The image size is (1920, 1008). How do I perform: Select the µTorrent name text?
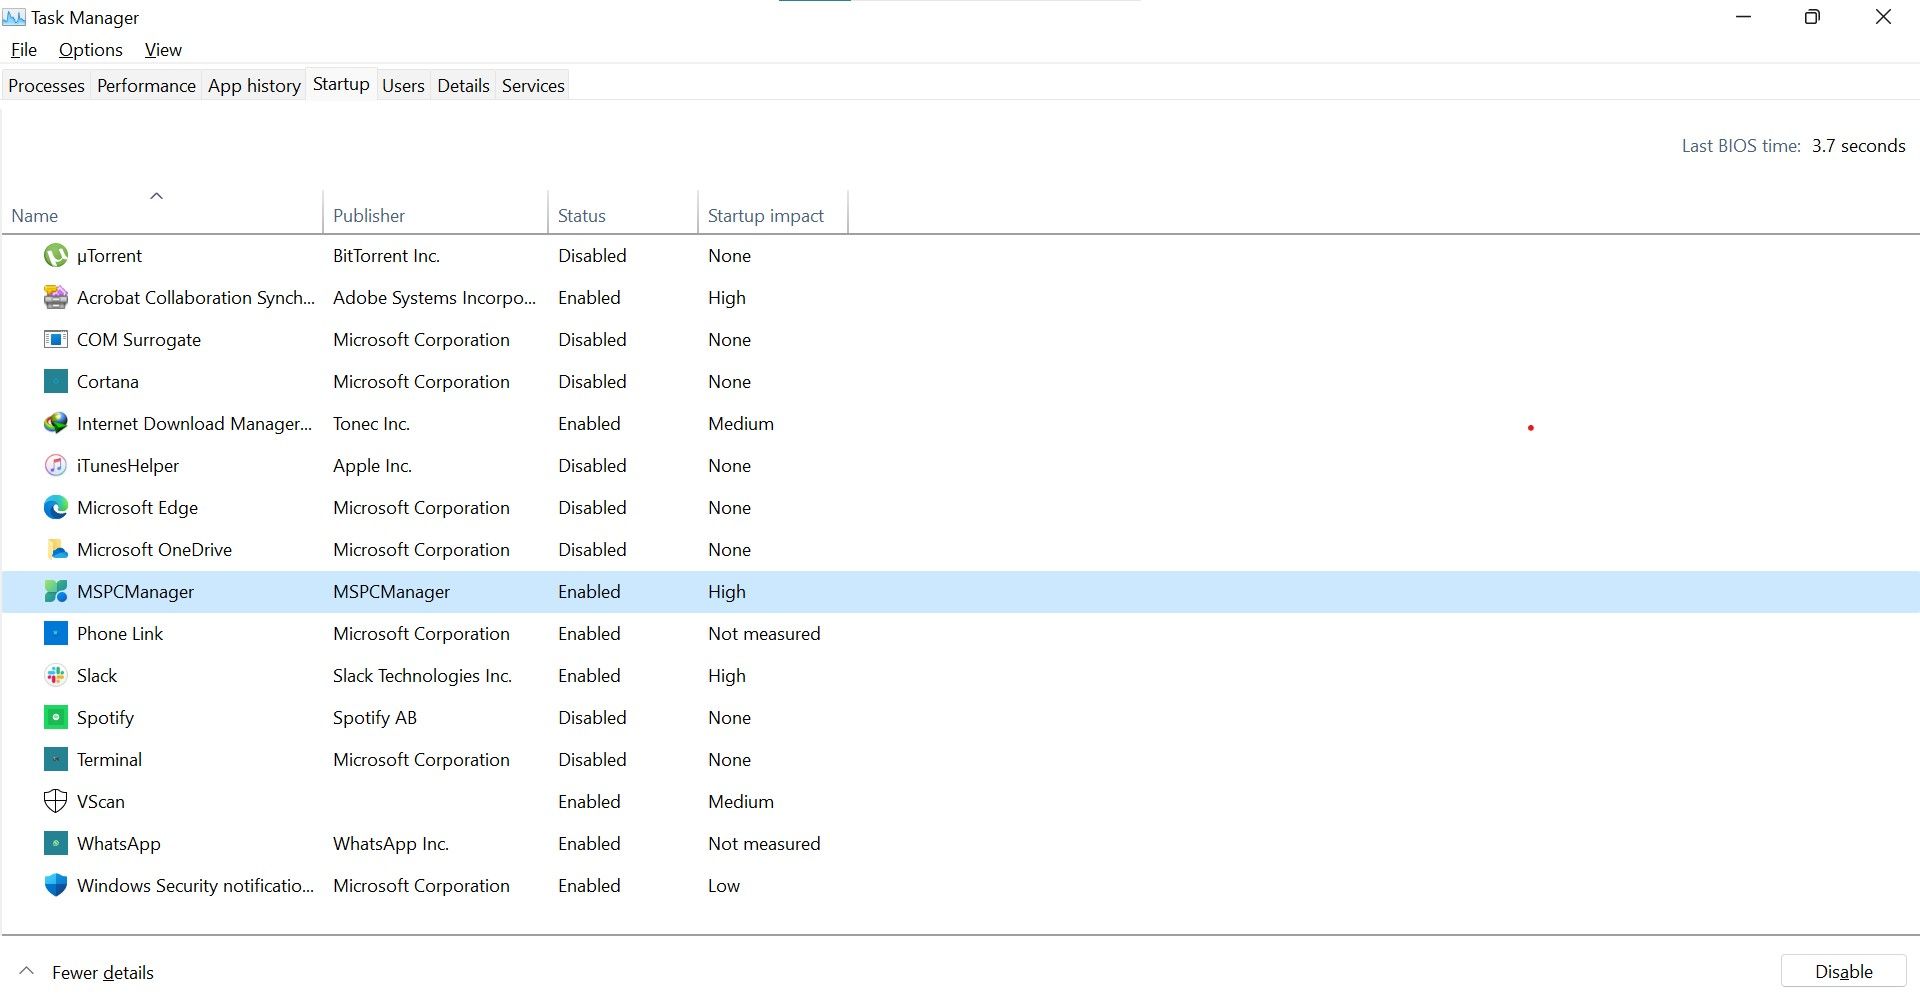click(x=109, y=256)
